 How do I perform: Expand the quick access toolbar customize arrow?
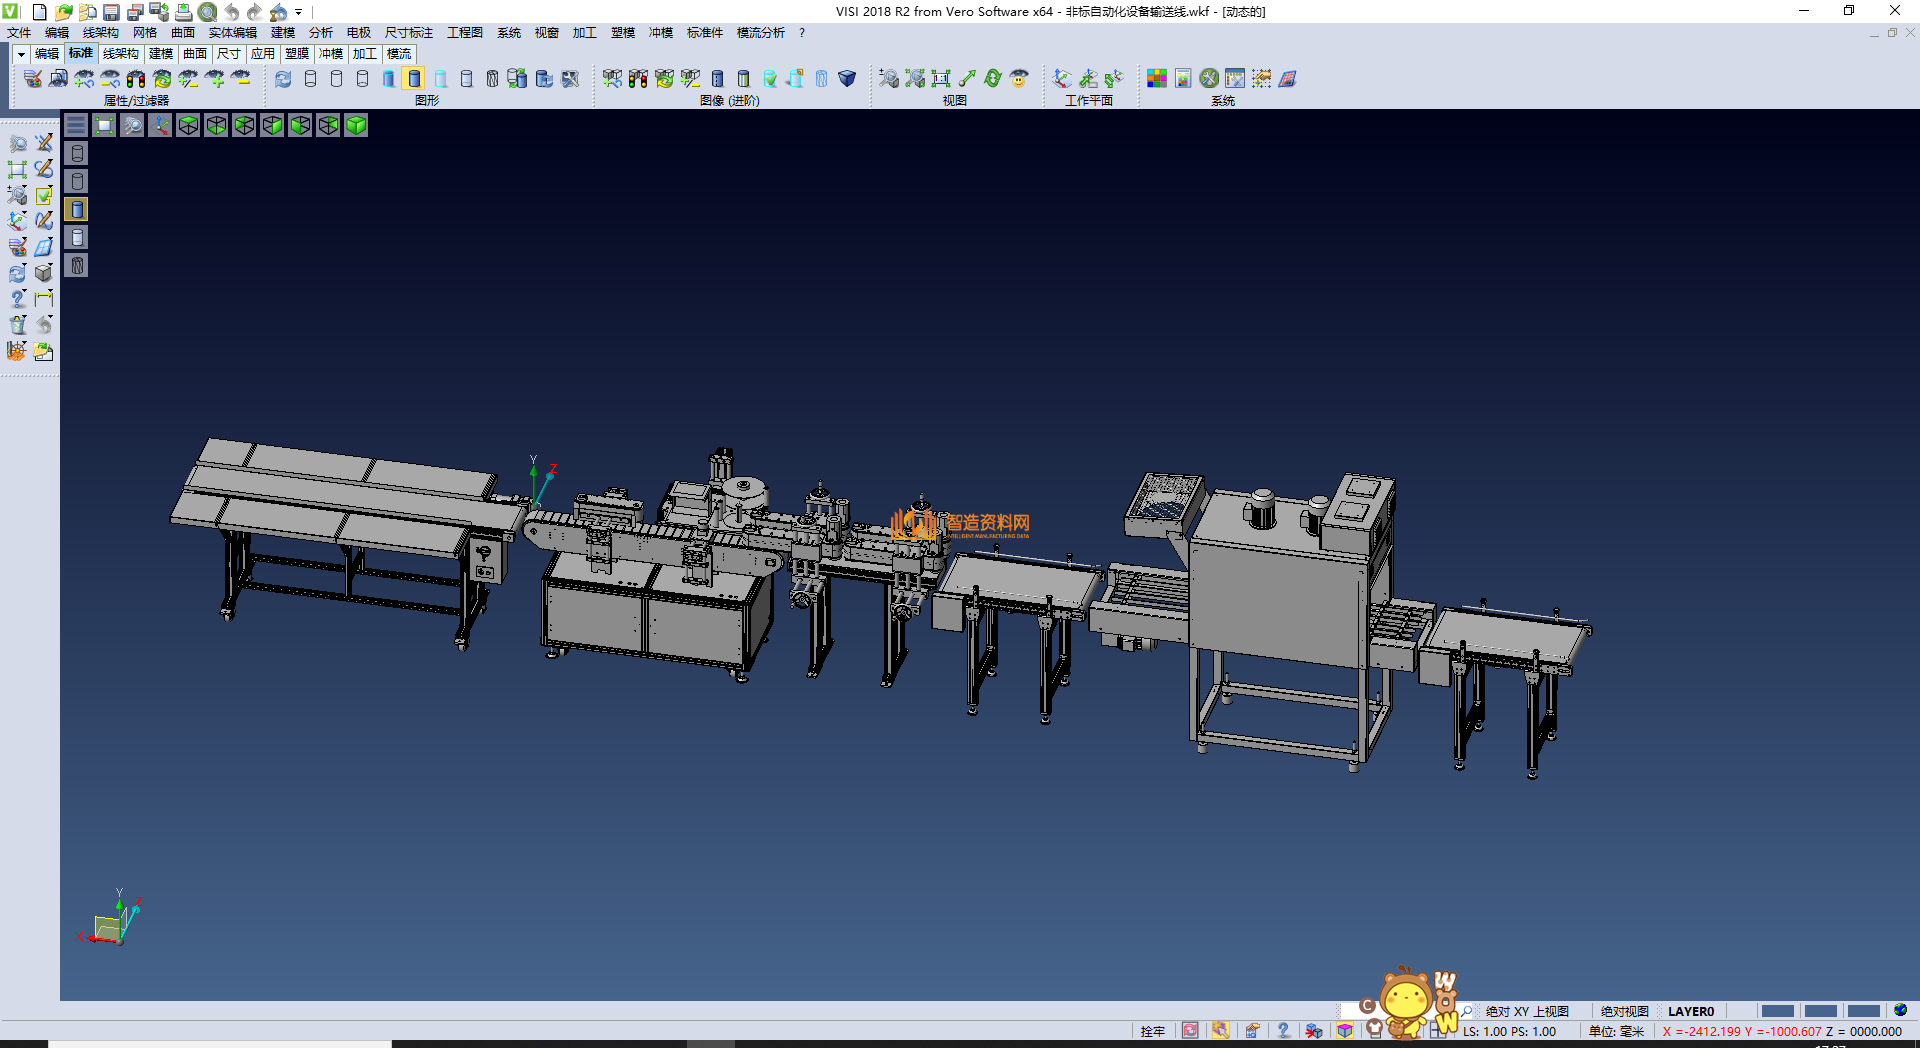[x=298, y=13]
